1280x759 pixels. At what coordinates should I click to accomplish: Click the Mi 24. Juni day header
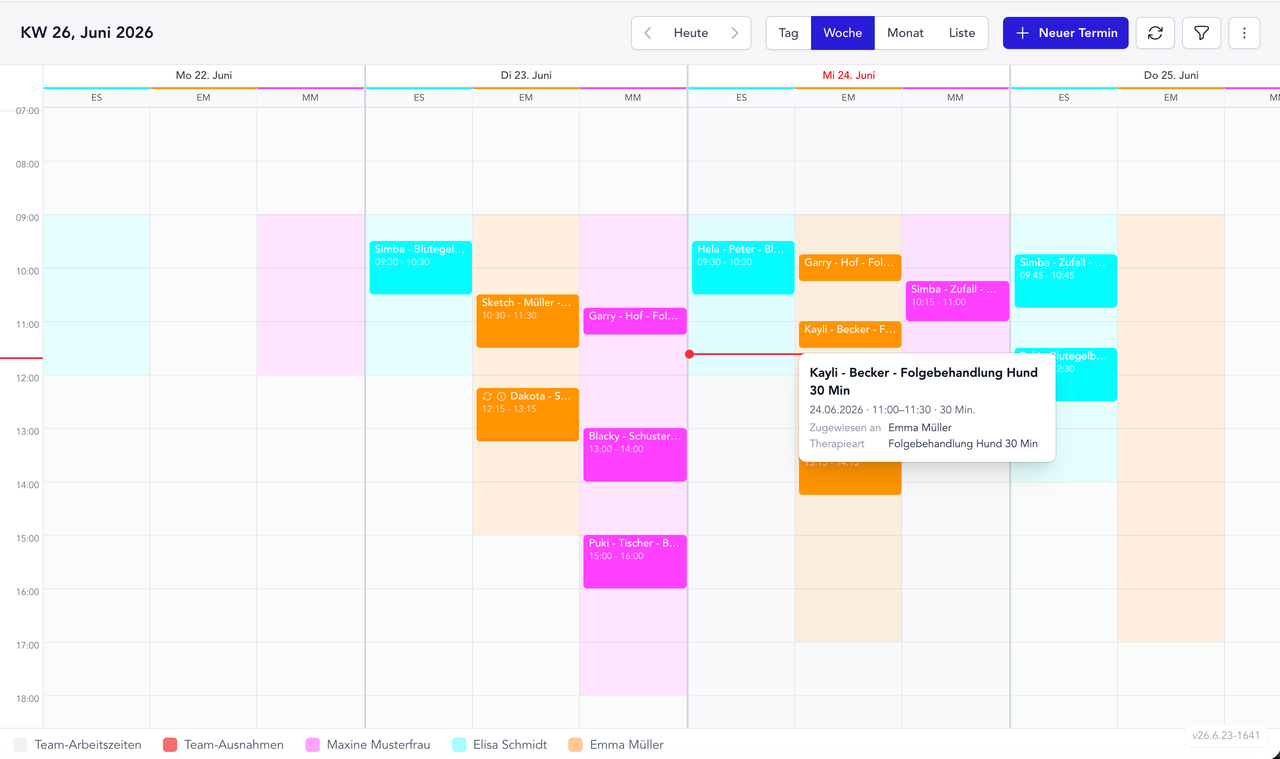(849, 75)
